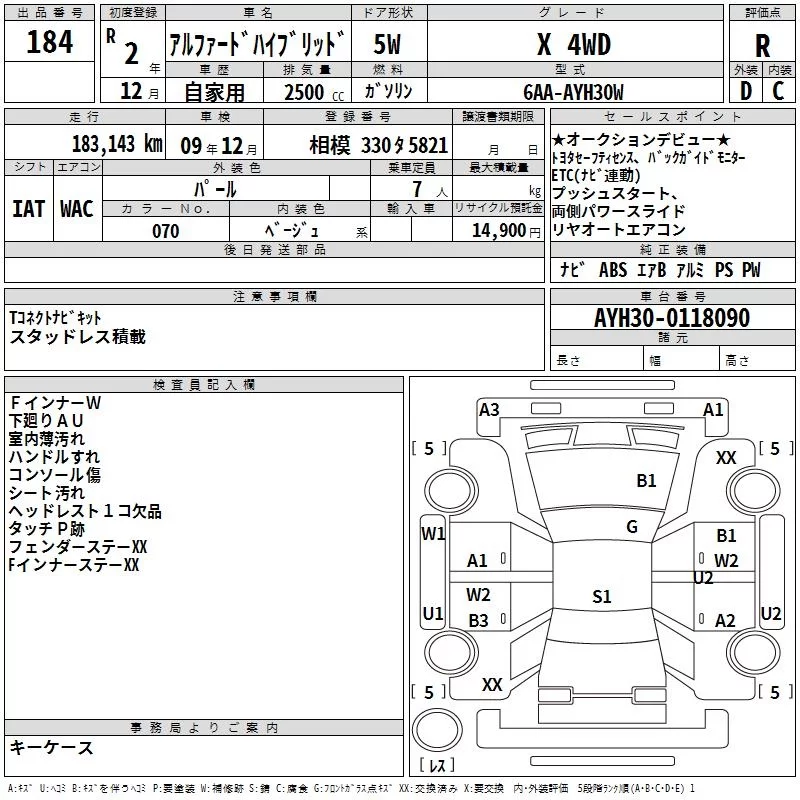Click the hood B1 mark on the diagram
This screenshot has width=800, height=800.
[646, 480]
